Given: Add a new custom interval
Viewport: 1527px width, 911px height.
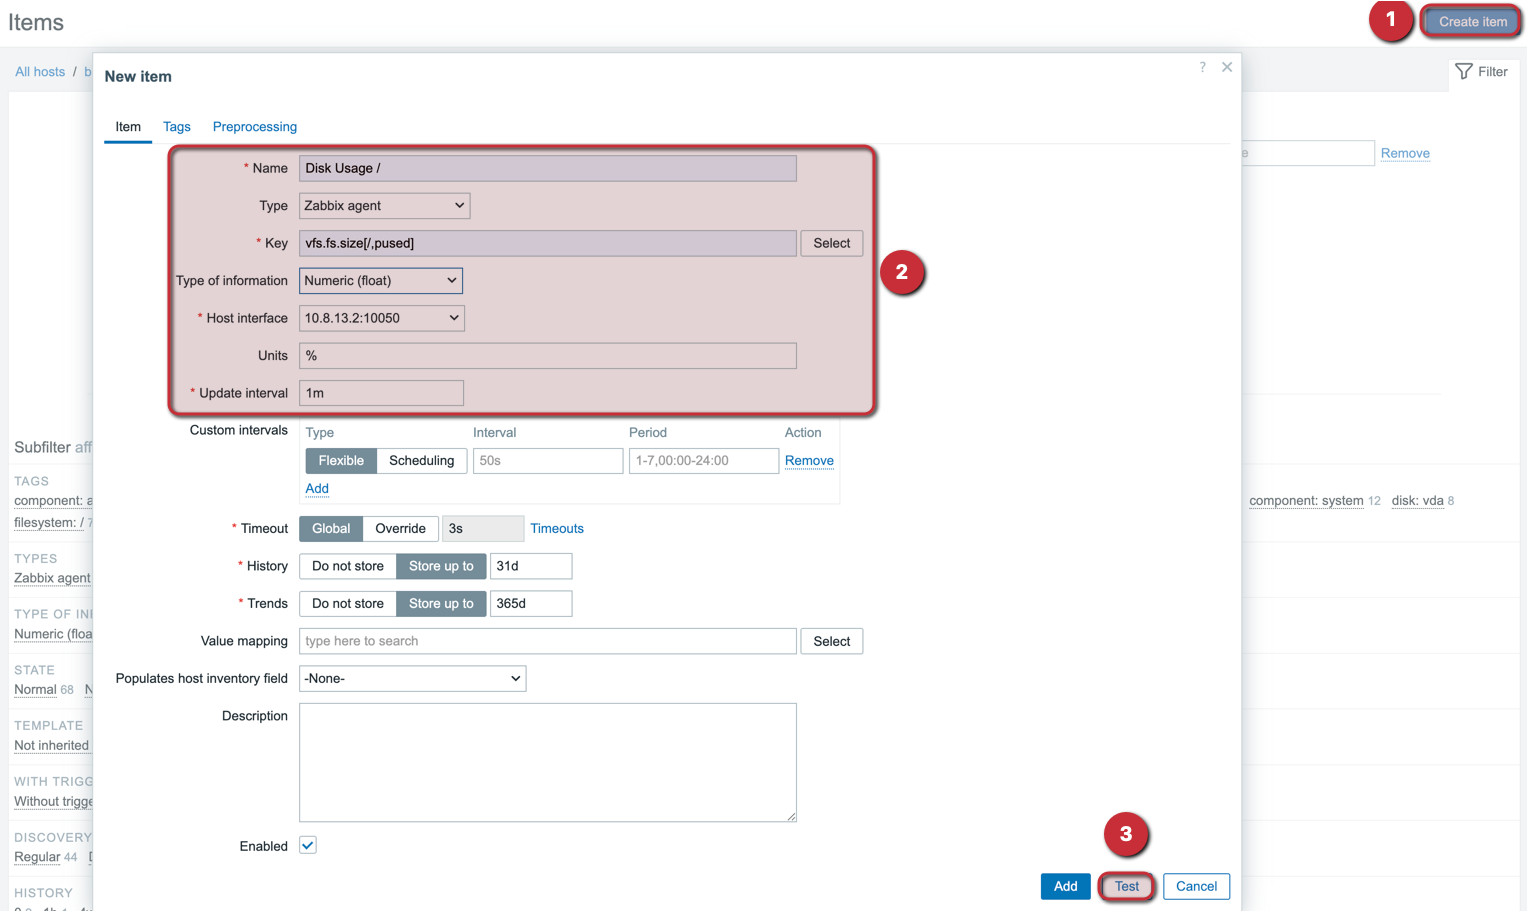Looking at the screenshot, I should click(x=317, y=488).
